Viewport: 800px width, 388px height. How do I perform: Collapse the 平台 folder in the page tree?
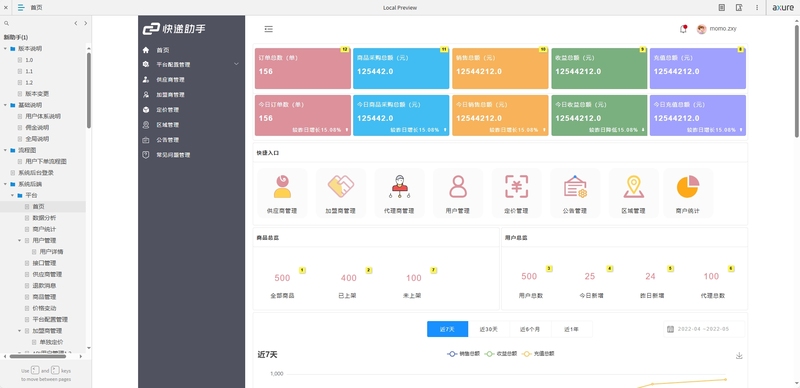13,195
